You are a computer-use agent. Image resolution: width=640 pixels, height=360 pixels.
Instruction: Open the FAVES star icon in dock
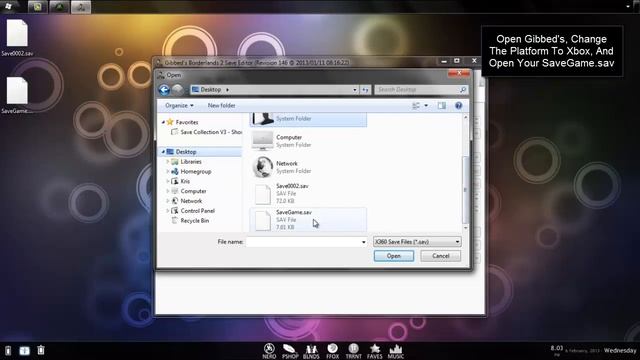coord(375,351)
